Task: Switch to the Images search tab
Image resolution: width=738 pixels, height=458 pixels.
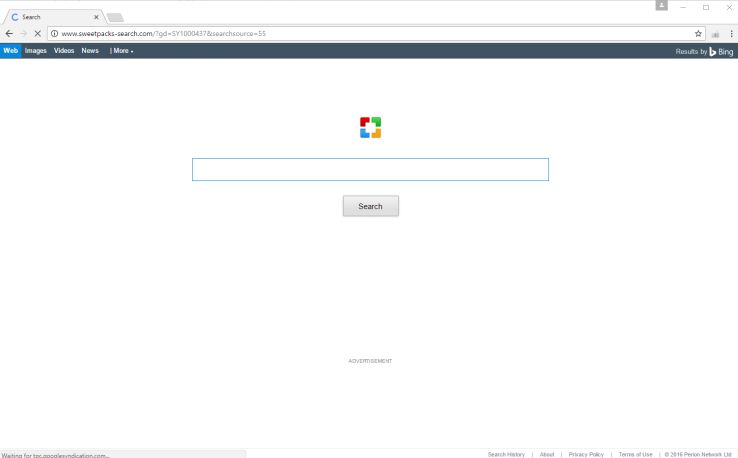Action: pos(36,51)
